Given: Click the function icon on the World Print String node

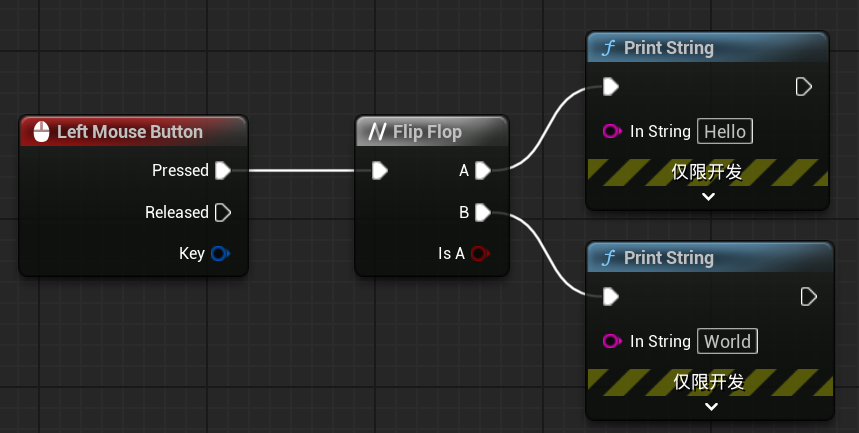Looking at the screenshot, I should [607, 258].
